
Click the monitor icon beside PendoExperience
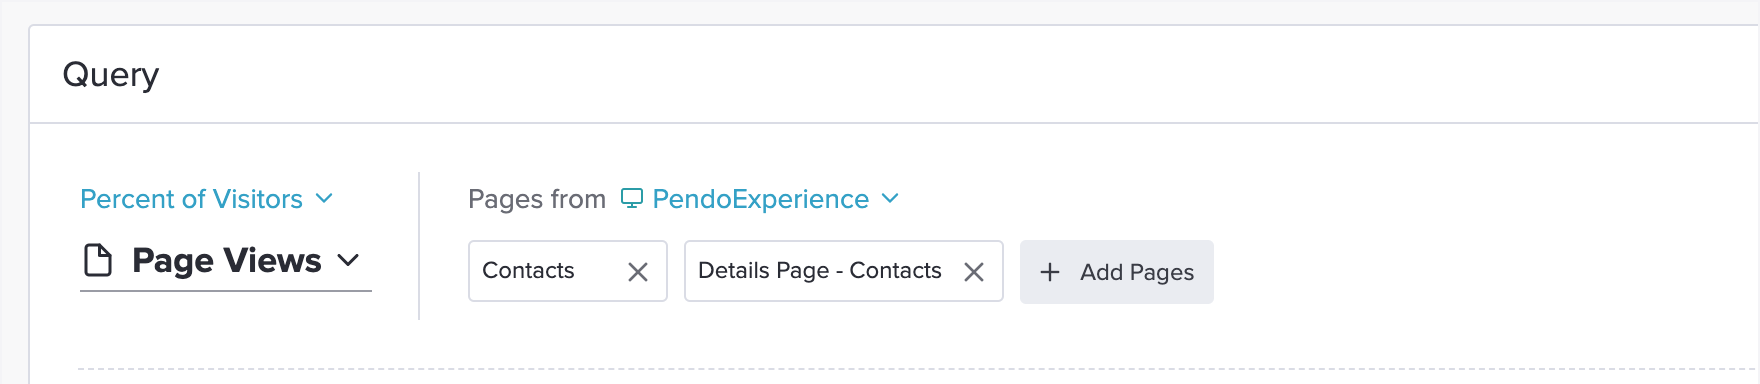(x=632, y=198)
